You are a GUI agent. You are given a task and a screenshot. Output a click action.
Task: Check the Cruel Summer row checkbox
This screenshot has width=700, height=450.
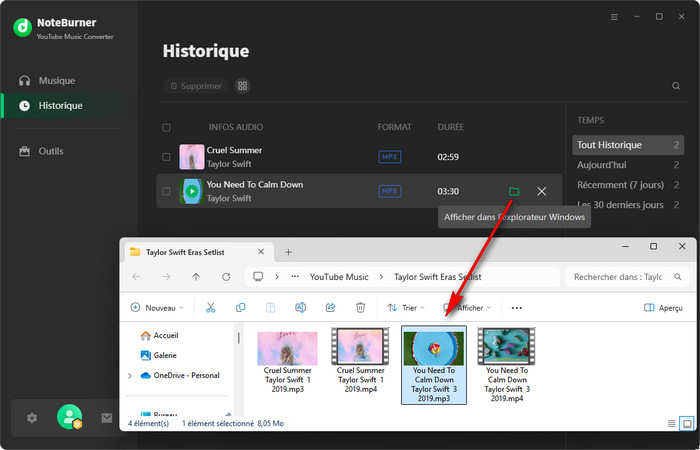166,157
